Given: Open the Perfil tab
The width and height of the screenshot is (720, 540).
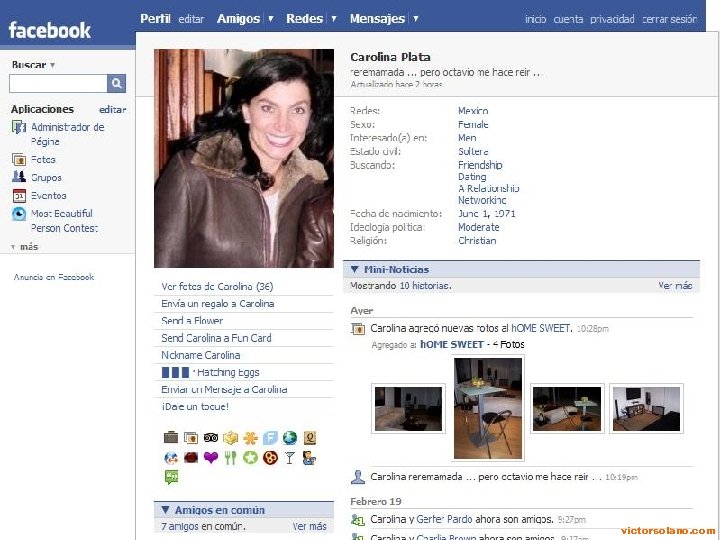Looking at the screenshot, I should pyautogui.click(x=155, y=18).
